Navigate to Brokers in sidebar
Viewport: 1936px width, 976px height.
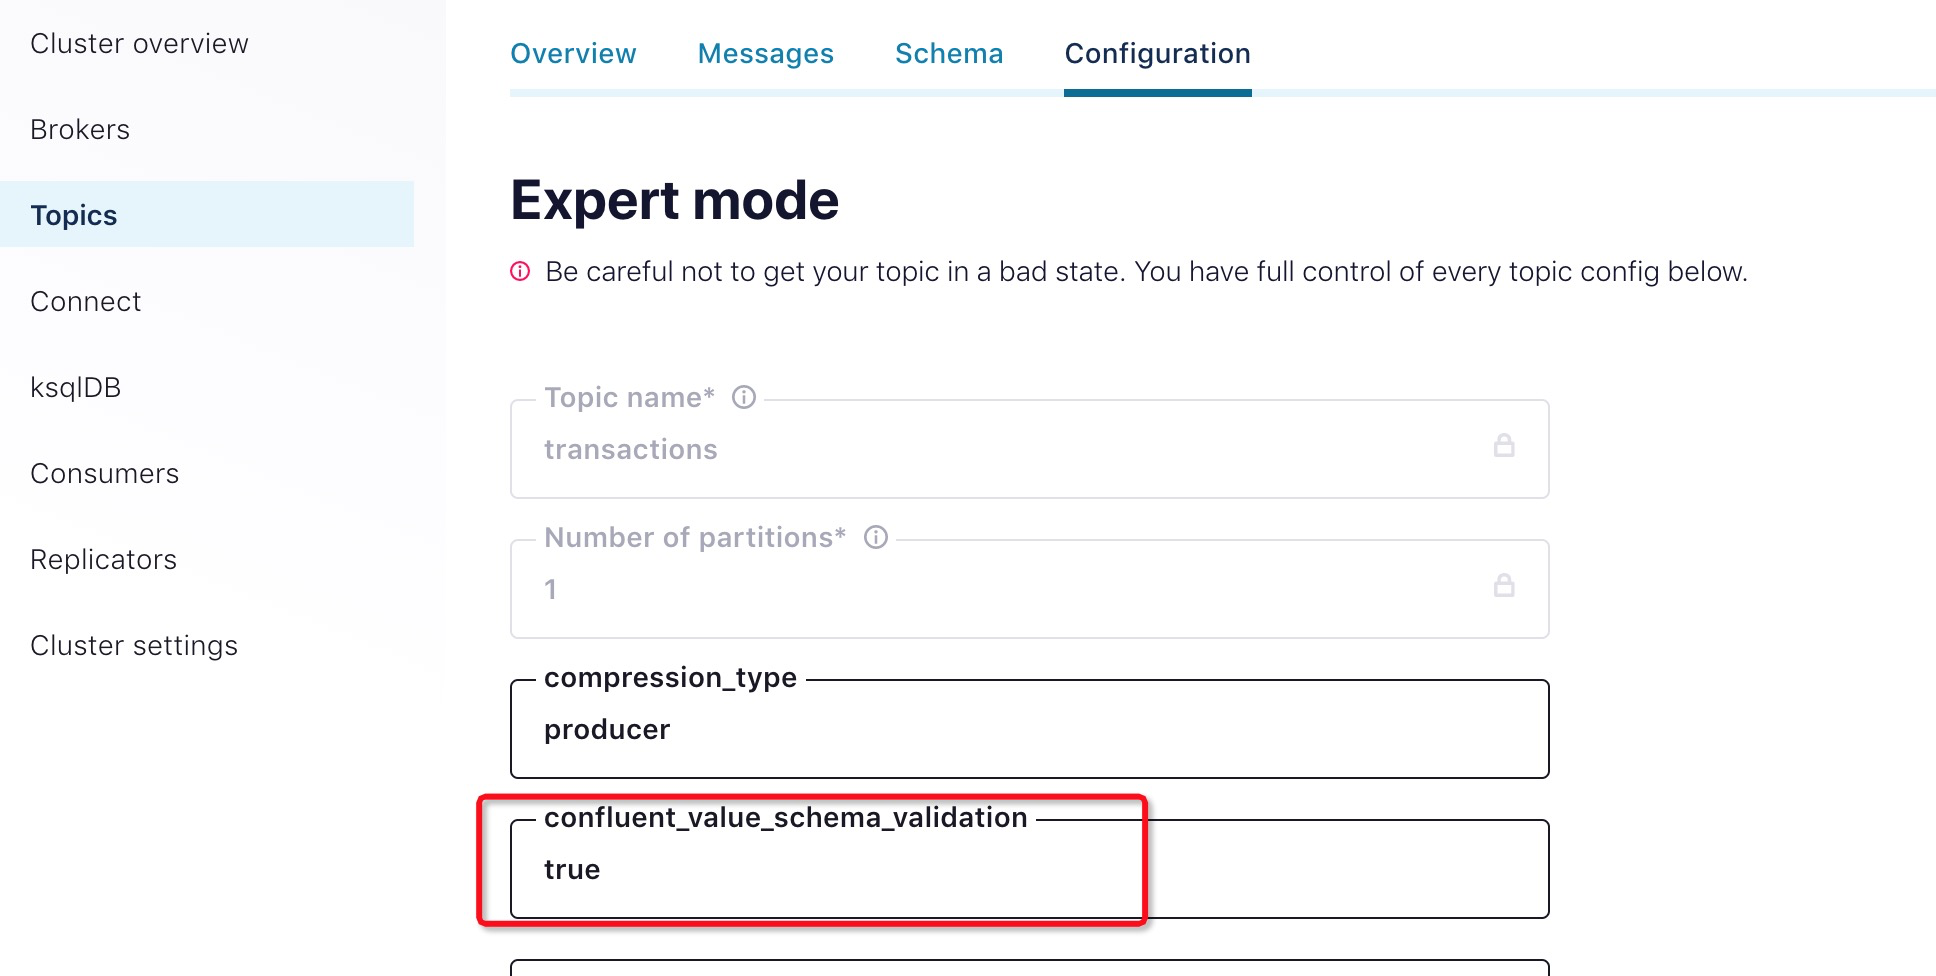click(x=80, y=130)
